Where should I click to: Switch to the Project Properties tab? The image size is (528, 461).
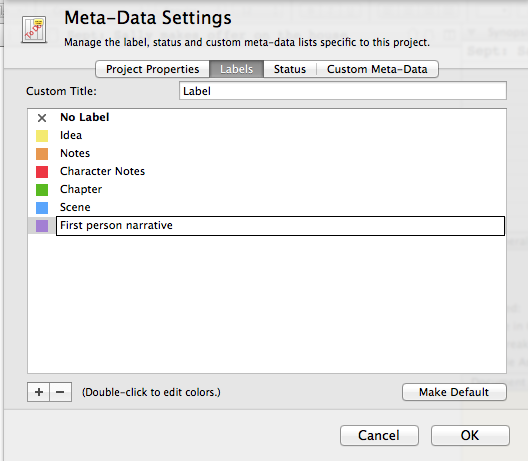click(x=153, y=69)
